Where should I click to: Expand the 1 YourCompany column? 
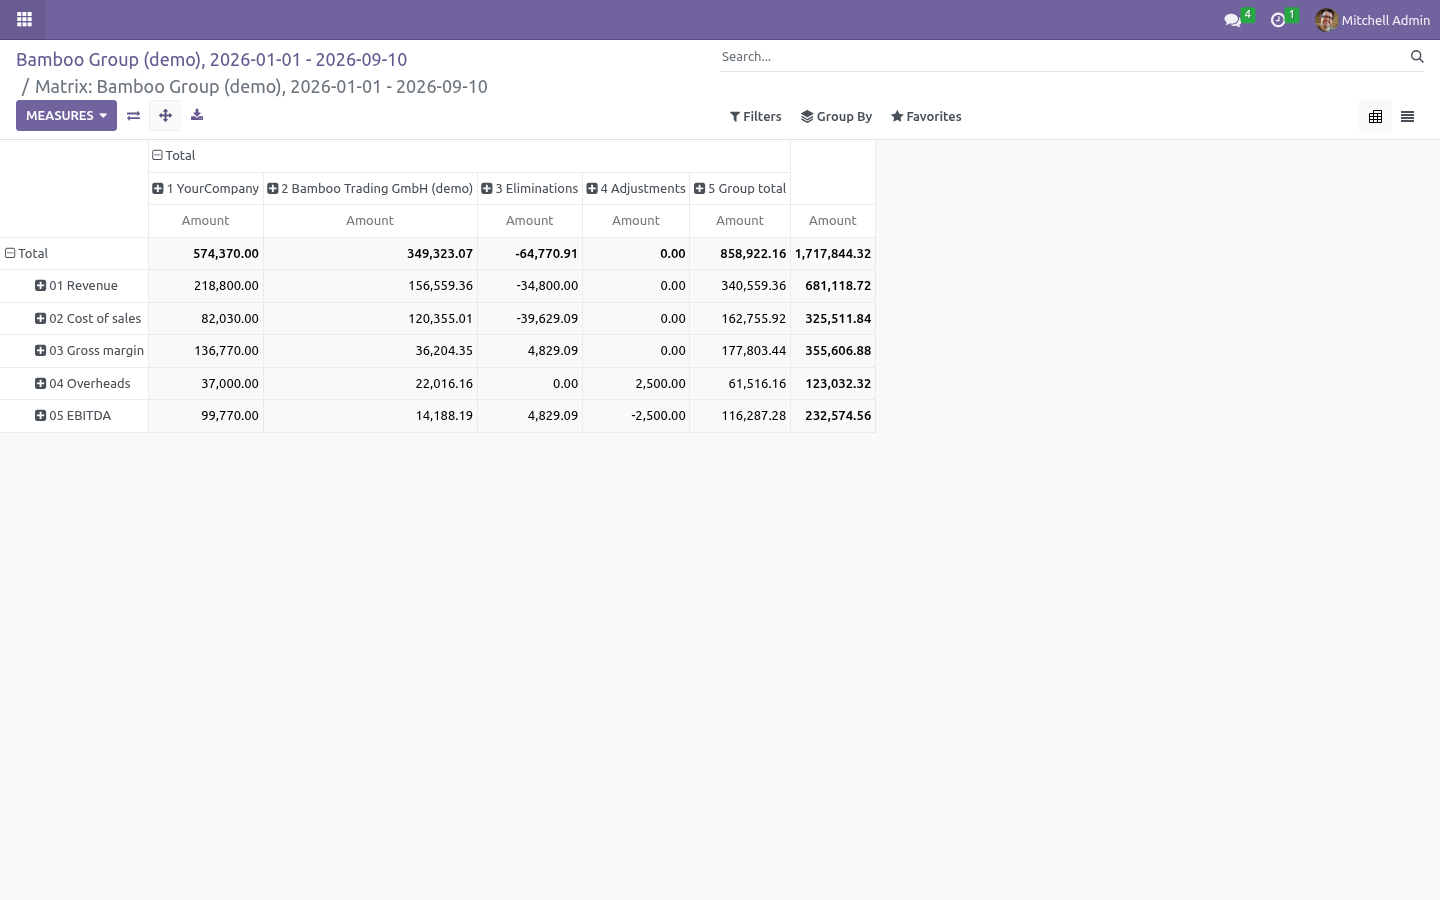coord(206,188)
